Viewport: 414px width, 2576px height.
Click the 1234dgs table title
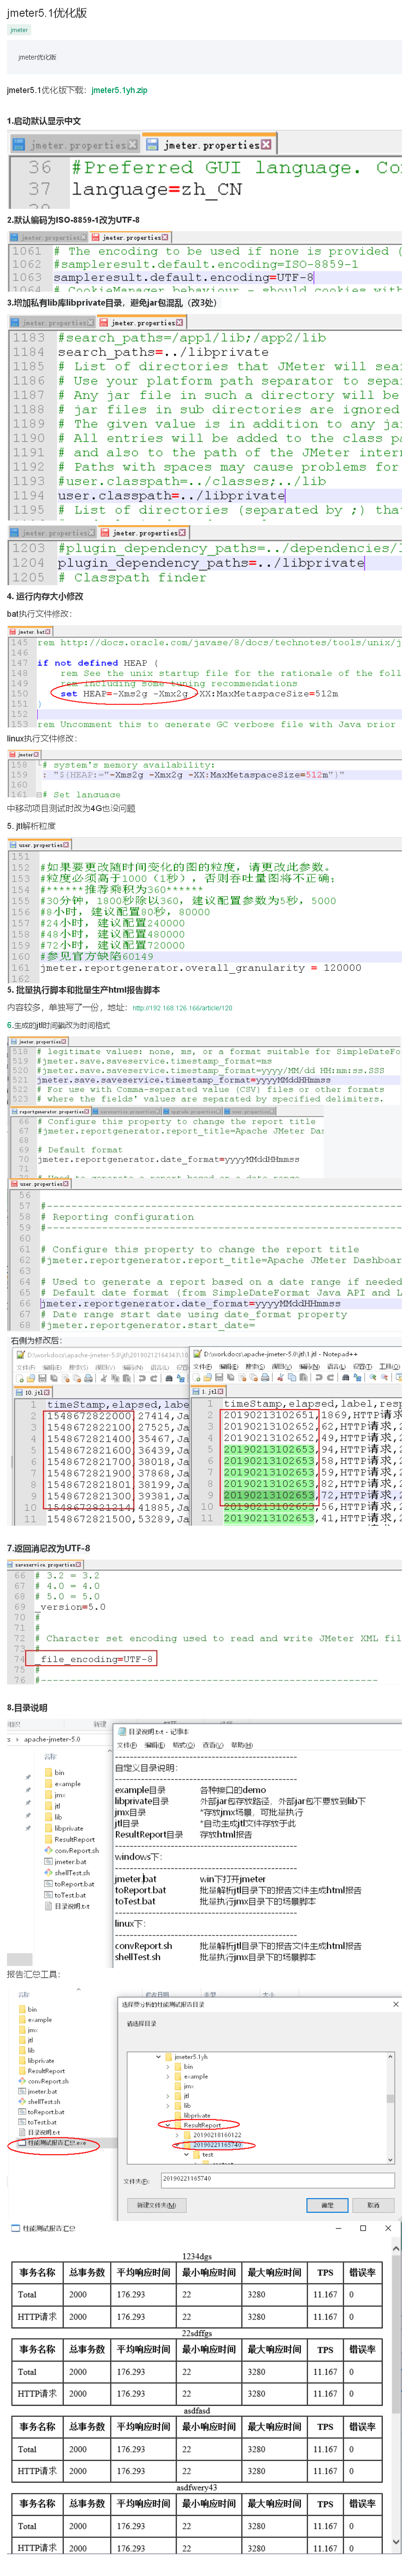pyautogui.click(x=197, y=2257)
